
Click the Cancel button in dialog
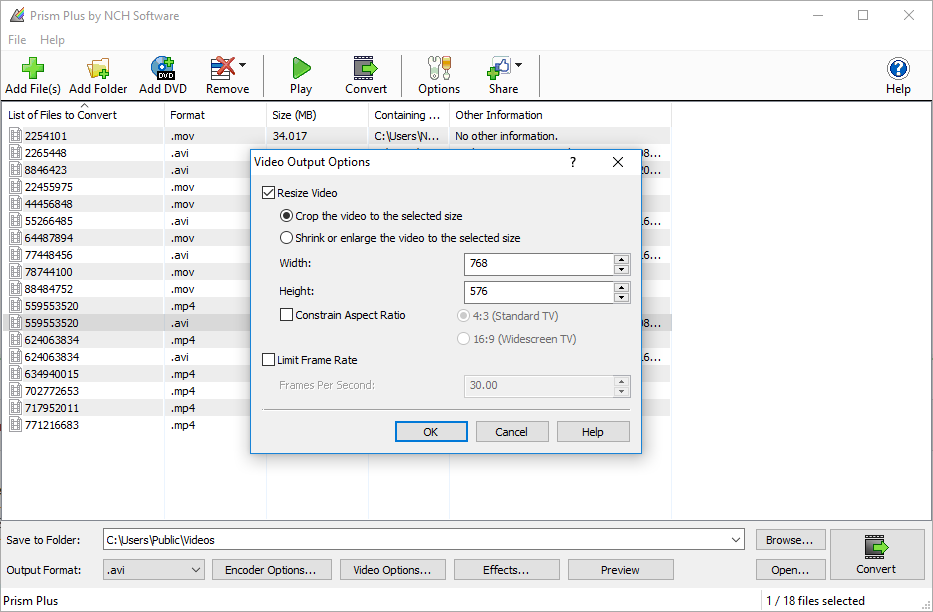[512, 432]
